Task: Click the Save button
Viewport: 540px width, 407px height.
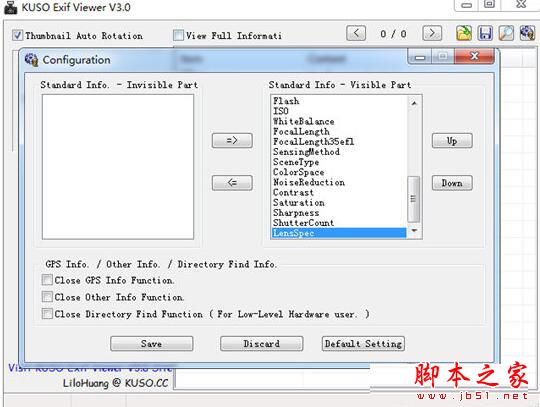Action: coord(152,344)
